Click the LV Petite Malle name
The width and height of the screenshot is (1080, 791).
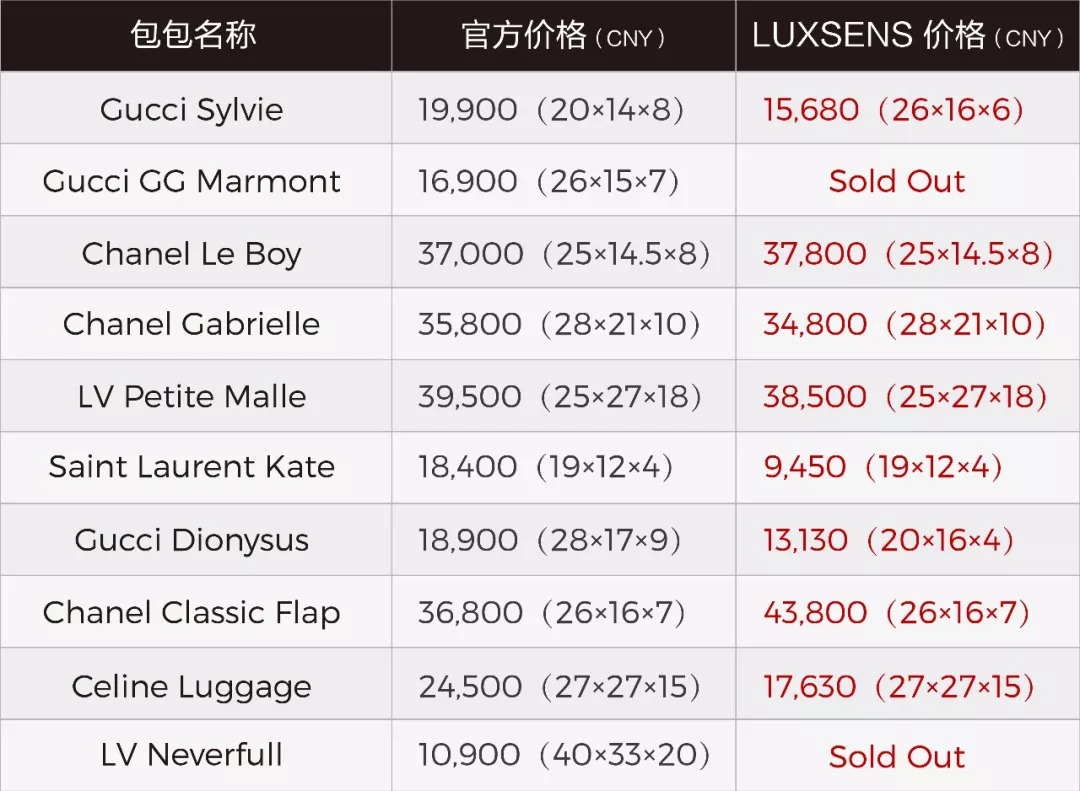click(192, 396)
